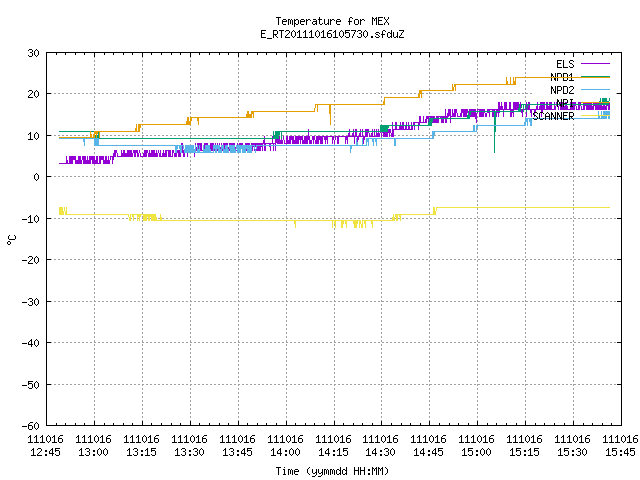Click the x-axis tick 111016 13:15
The height and width of the screenshot is (480, 640).
click(x=142, y=446)
